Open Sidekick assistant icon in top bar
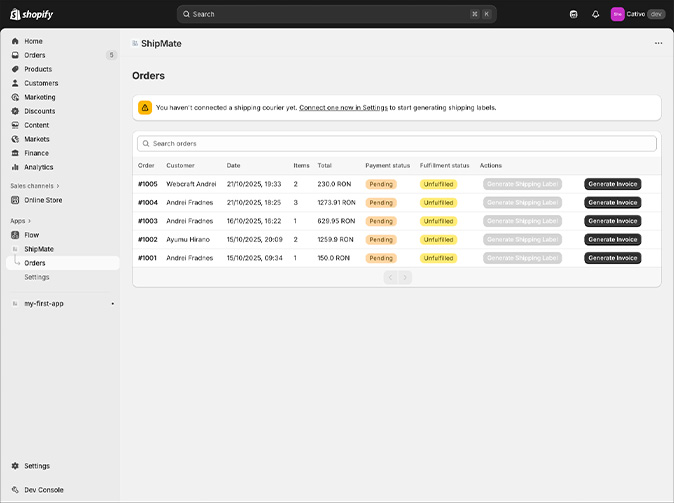 pos(574,14)
